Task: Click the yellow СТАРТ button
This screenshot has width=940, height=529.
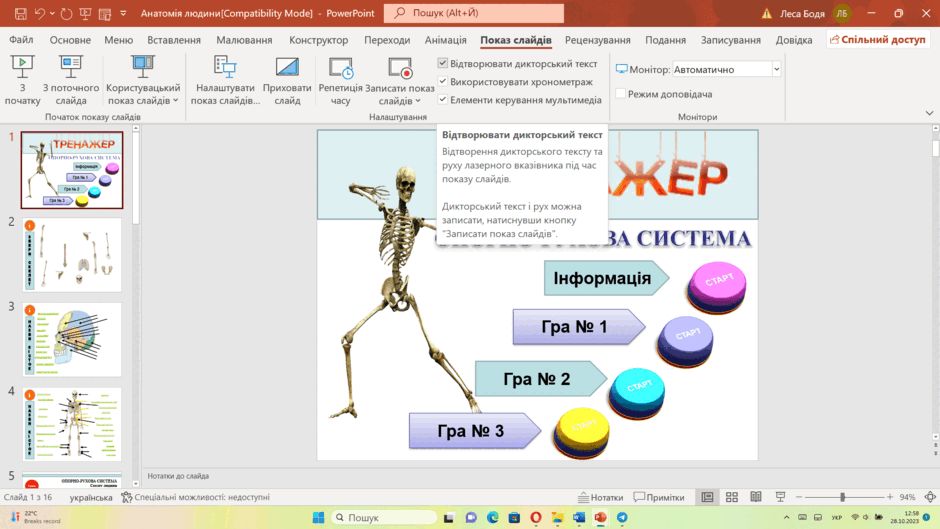Action: [x=582, y=432]
